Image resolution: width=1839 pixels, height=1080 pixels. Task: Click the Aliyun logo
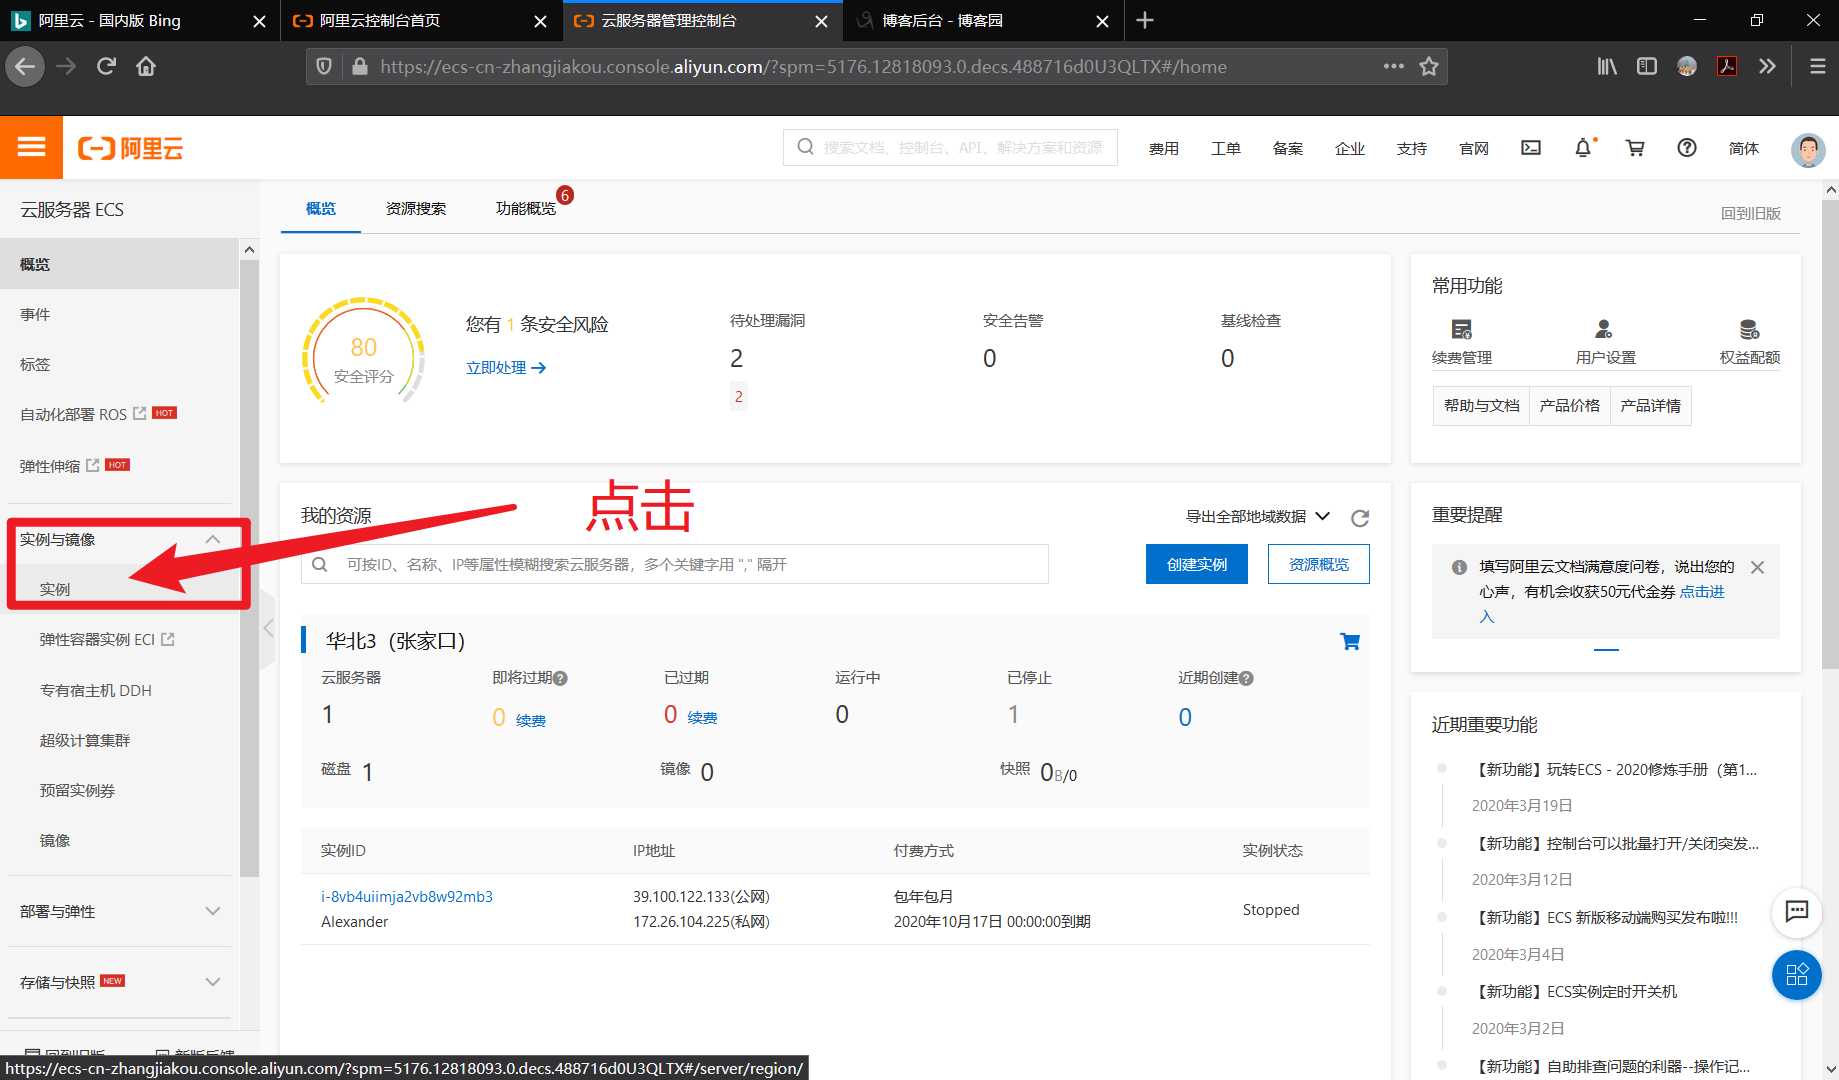click(131, 149)
